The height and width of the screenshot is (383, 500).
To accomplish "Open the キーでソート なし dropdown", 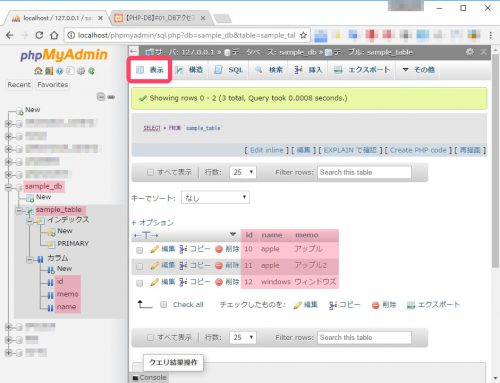I will coord(215,197).
